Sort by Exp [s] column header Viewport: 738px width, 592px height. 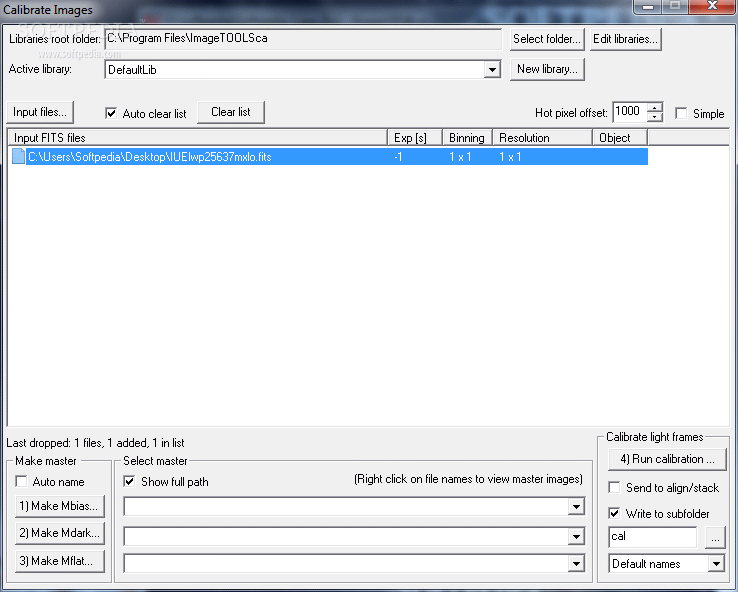coord(415,138)
